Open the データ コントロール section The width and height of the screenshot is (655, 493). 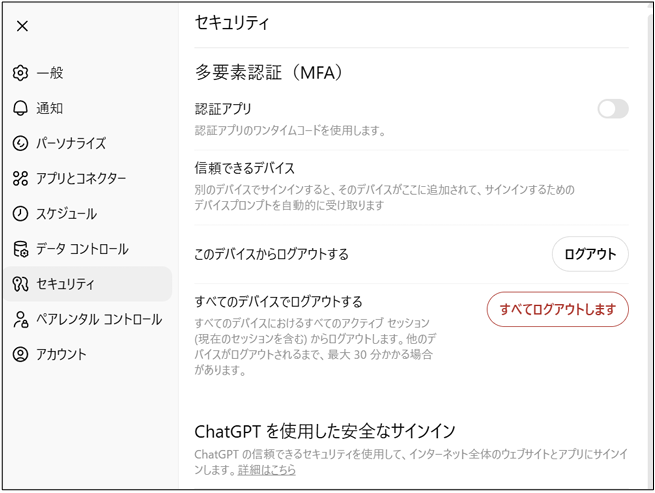click(x=82, y=249)
